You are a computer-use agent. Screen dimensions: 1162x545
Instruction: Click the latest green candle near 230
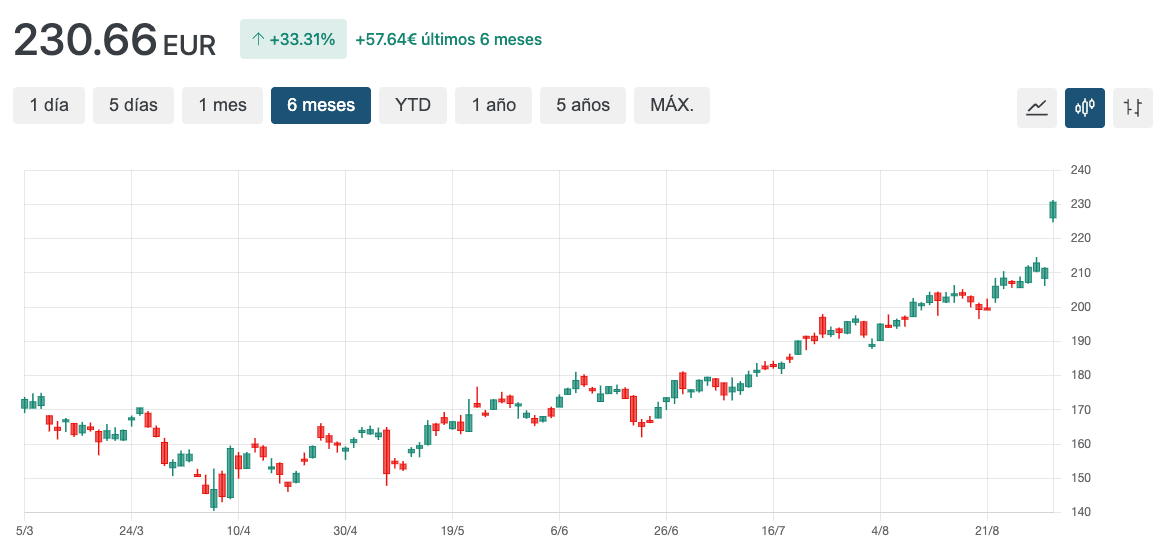(x=1053, y=209)
